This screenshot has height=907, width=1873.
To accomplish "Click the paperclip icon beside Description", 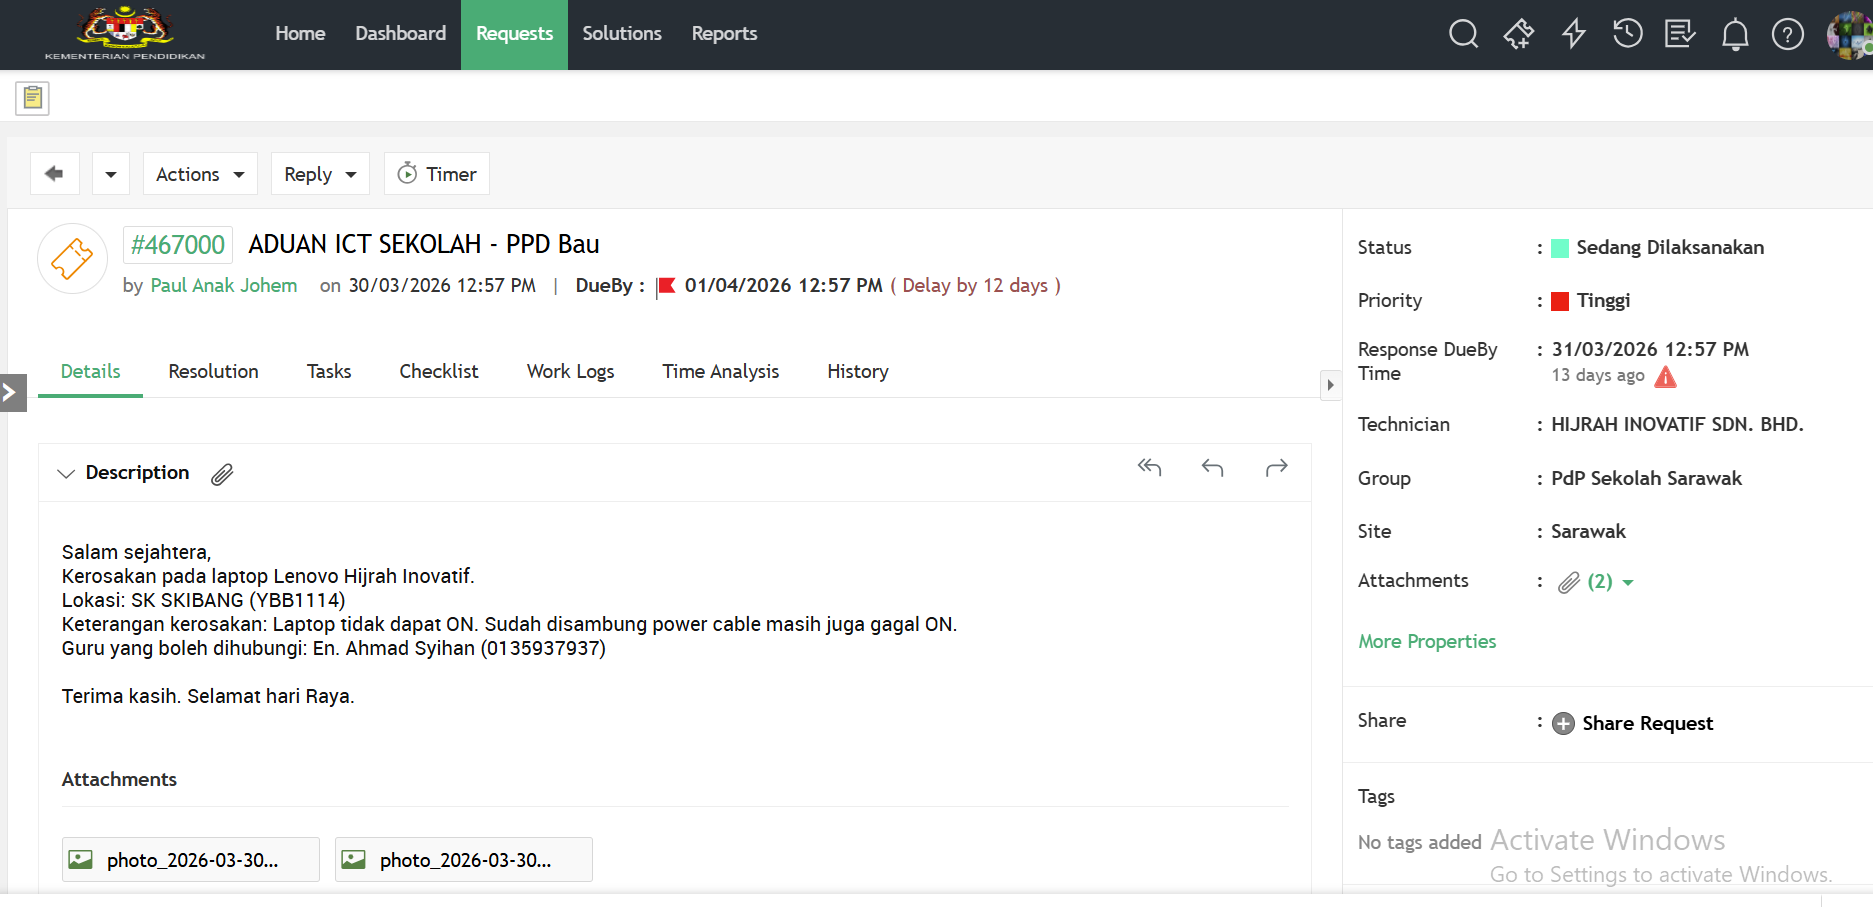I will [x=222, y=474].
